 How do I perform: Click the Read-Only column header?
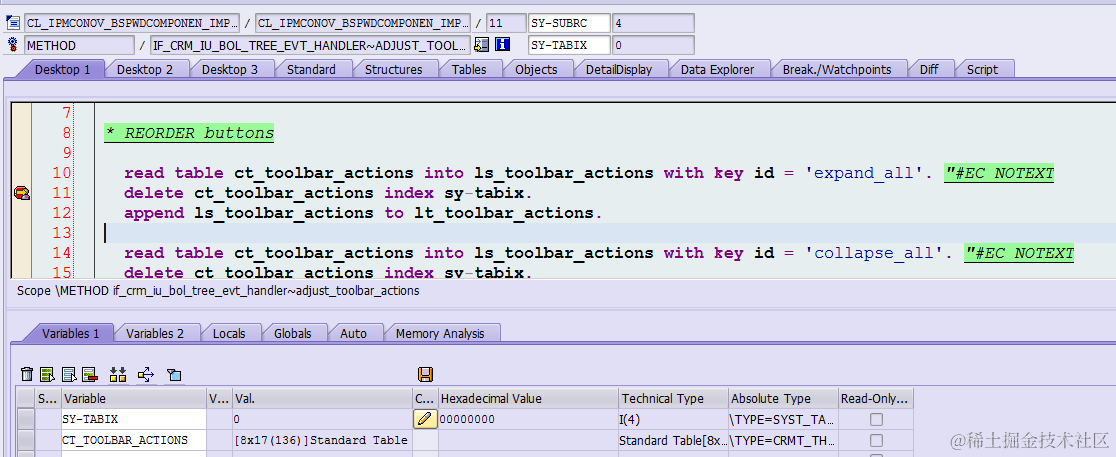click(875, 399)
